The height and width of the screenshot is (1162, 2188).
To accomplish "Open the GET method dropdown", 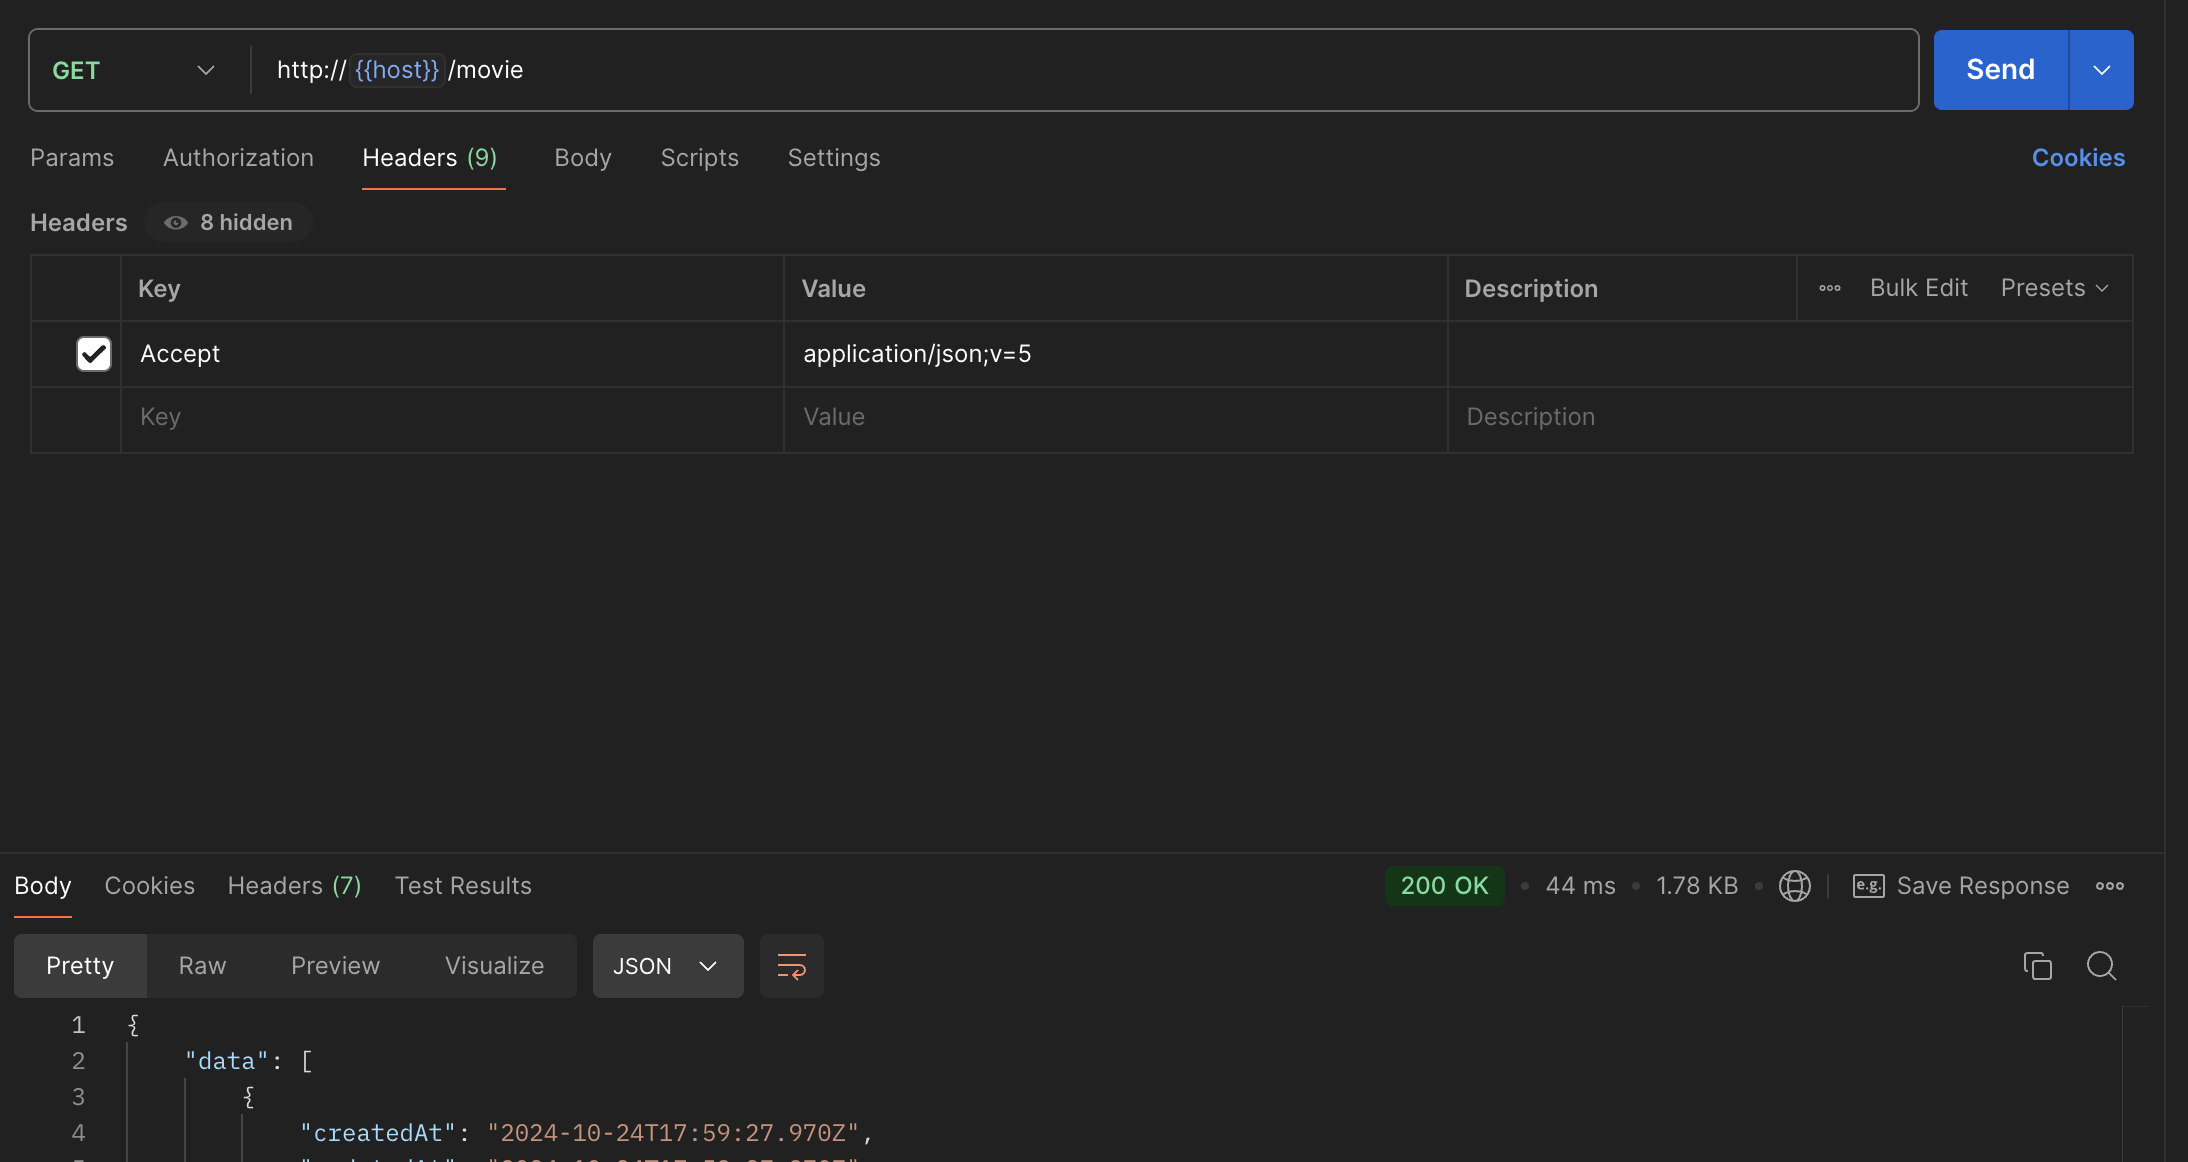I will (134, 70).
